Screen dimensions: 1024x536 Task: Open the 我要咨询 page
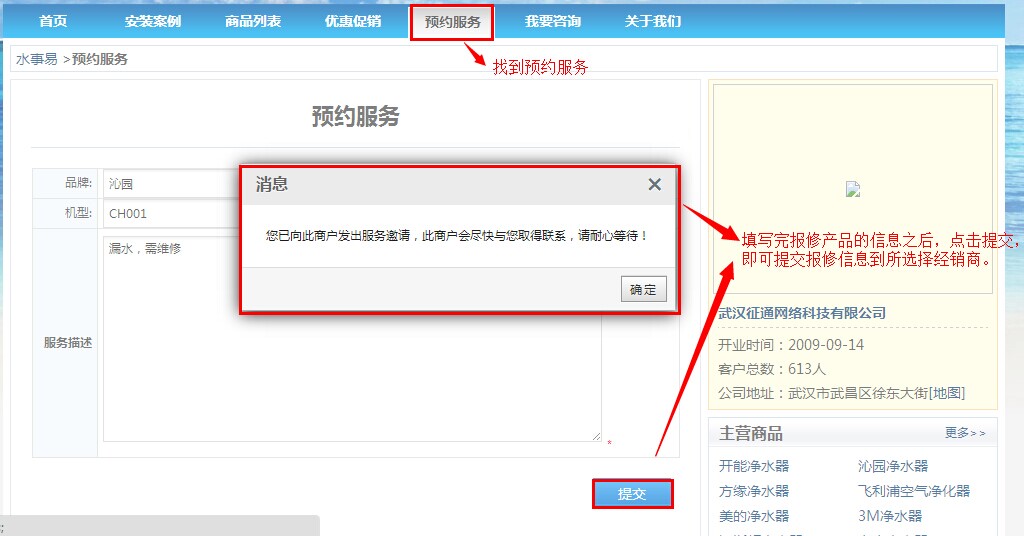[x=553, y=21]
